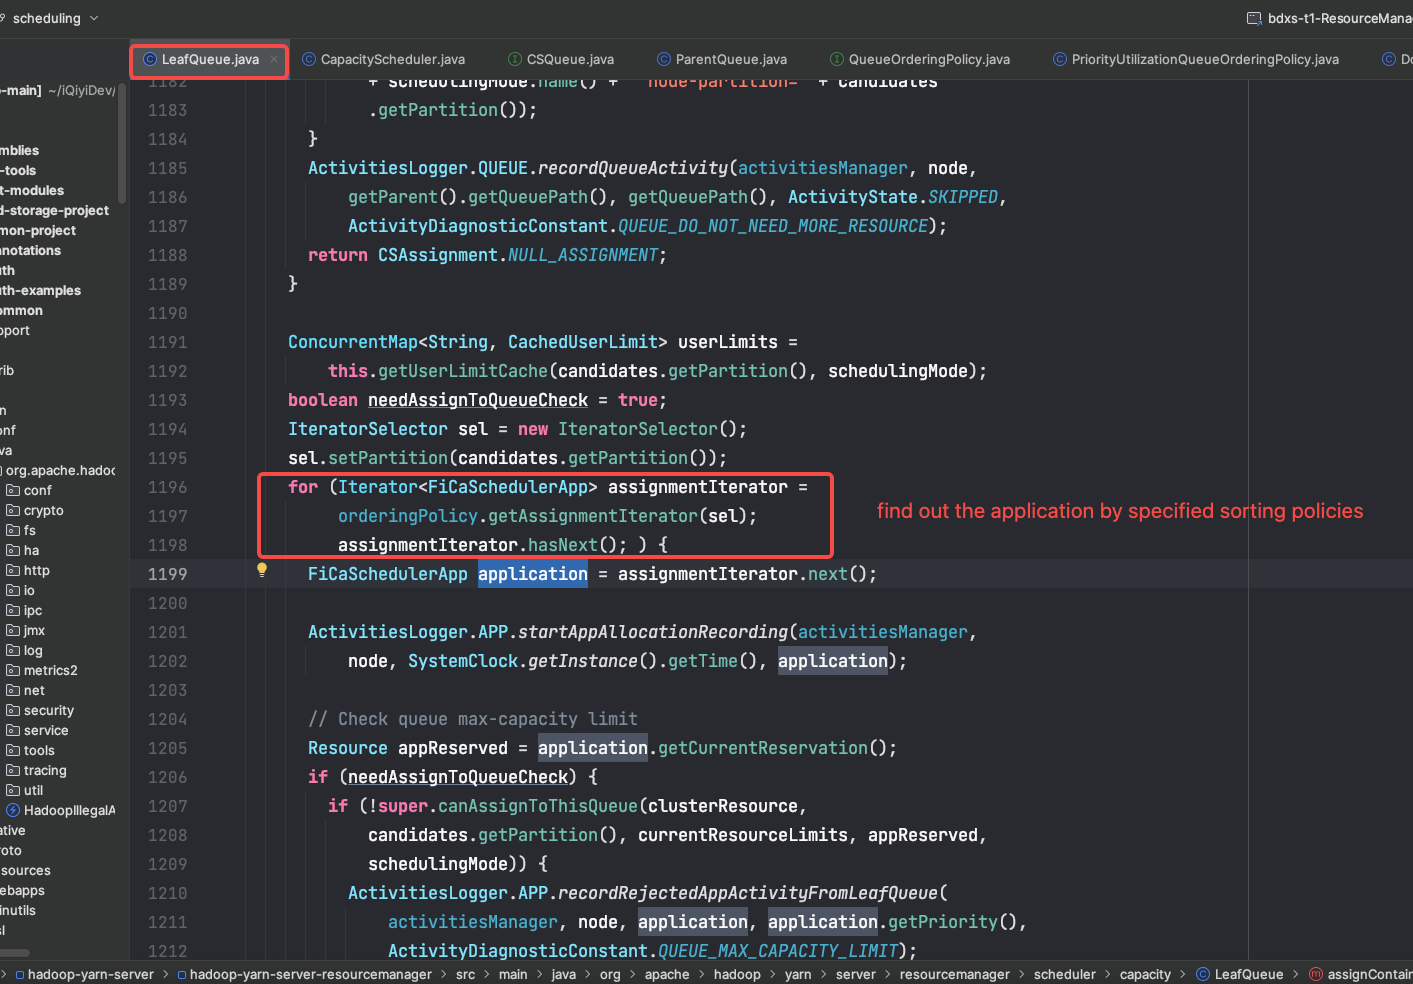Screen dimensions: 1413x984
Task: Open the scheduling project dropdown
Action: pos(55,18)
